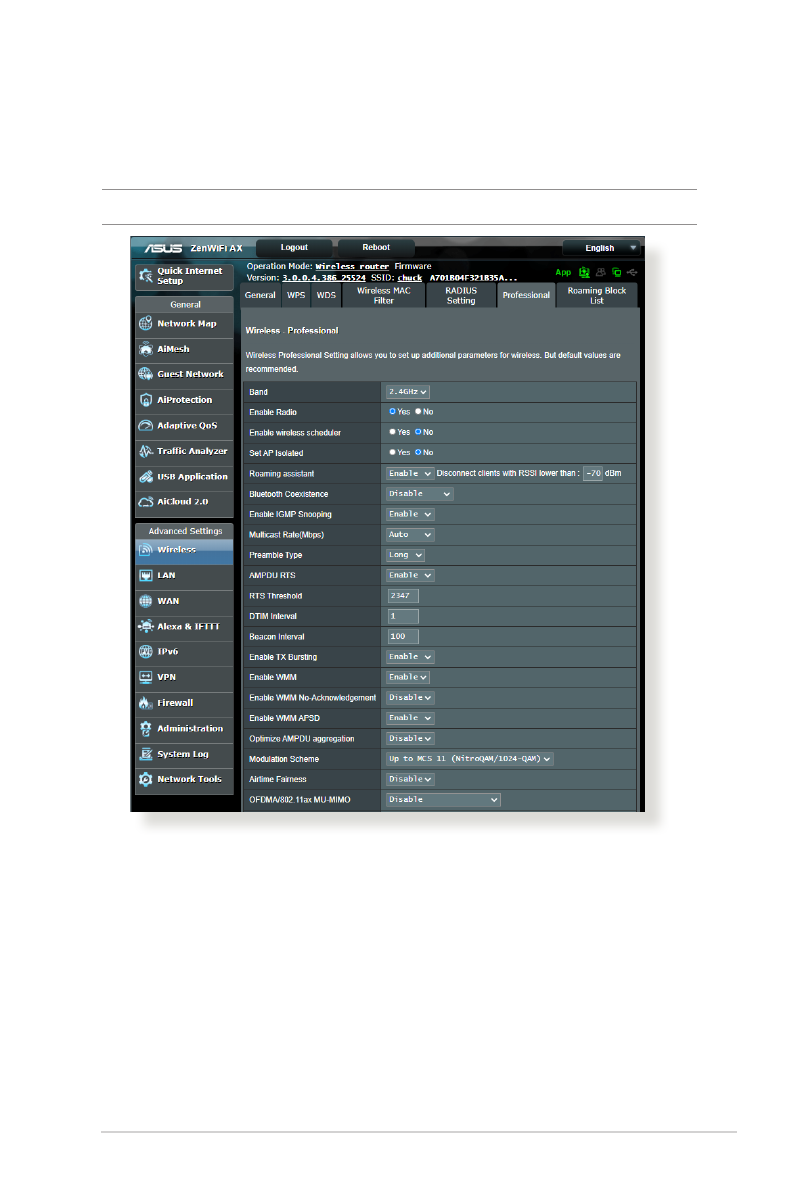Open AiMesh from sidebar icon
Viewport: 794px width, 1196px height.
tap(146, 349)
